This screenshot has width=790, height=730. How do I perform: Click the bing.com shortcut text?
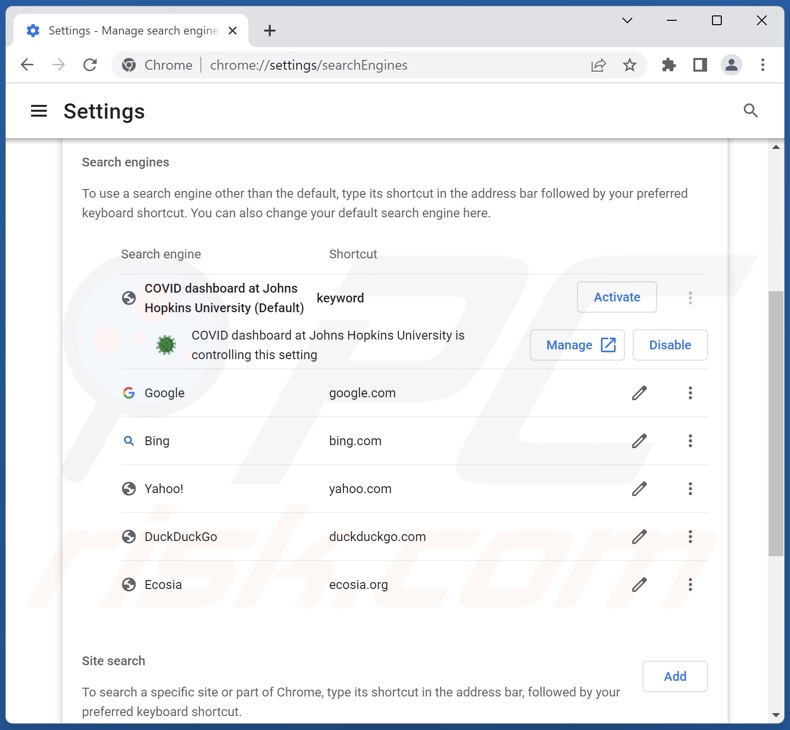(x=355, y=441)
